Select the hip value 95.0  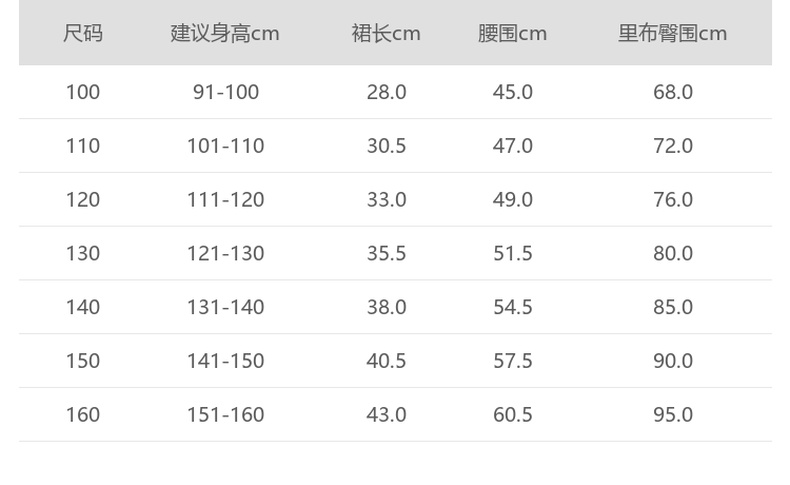pyautogui.click(x=672, y=414)
